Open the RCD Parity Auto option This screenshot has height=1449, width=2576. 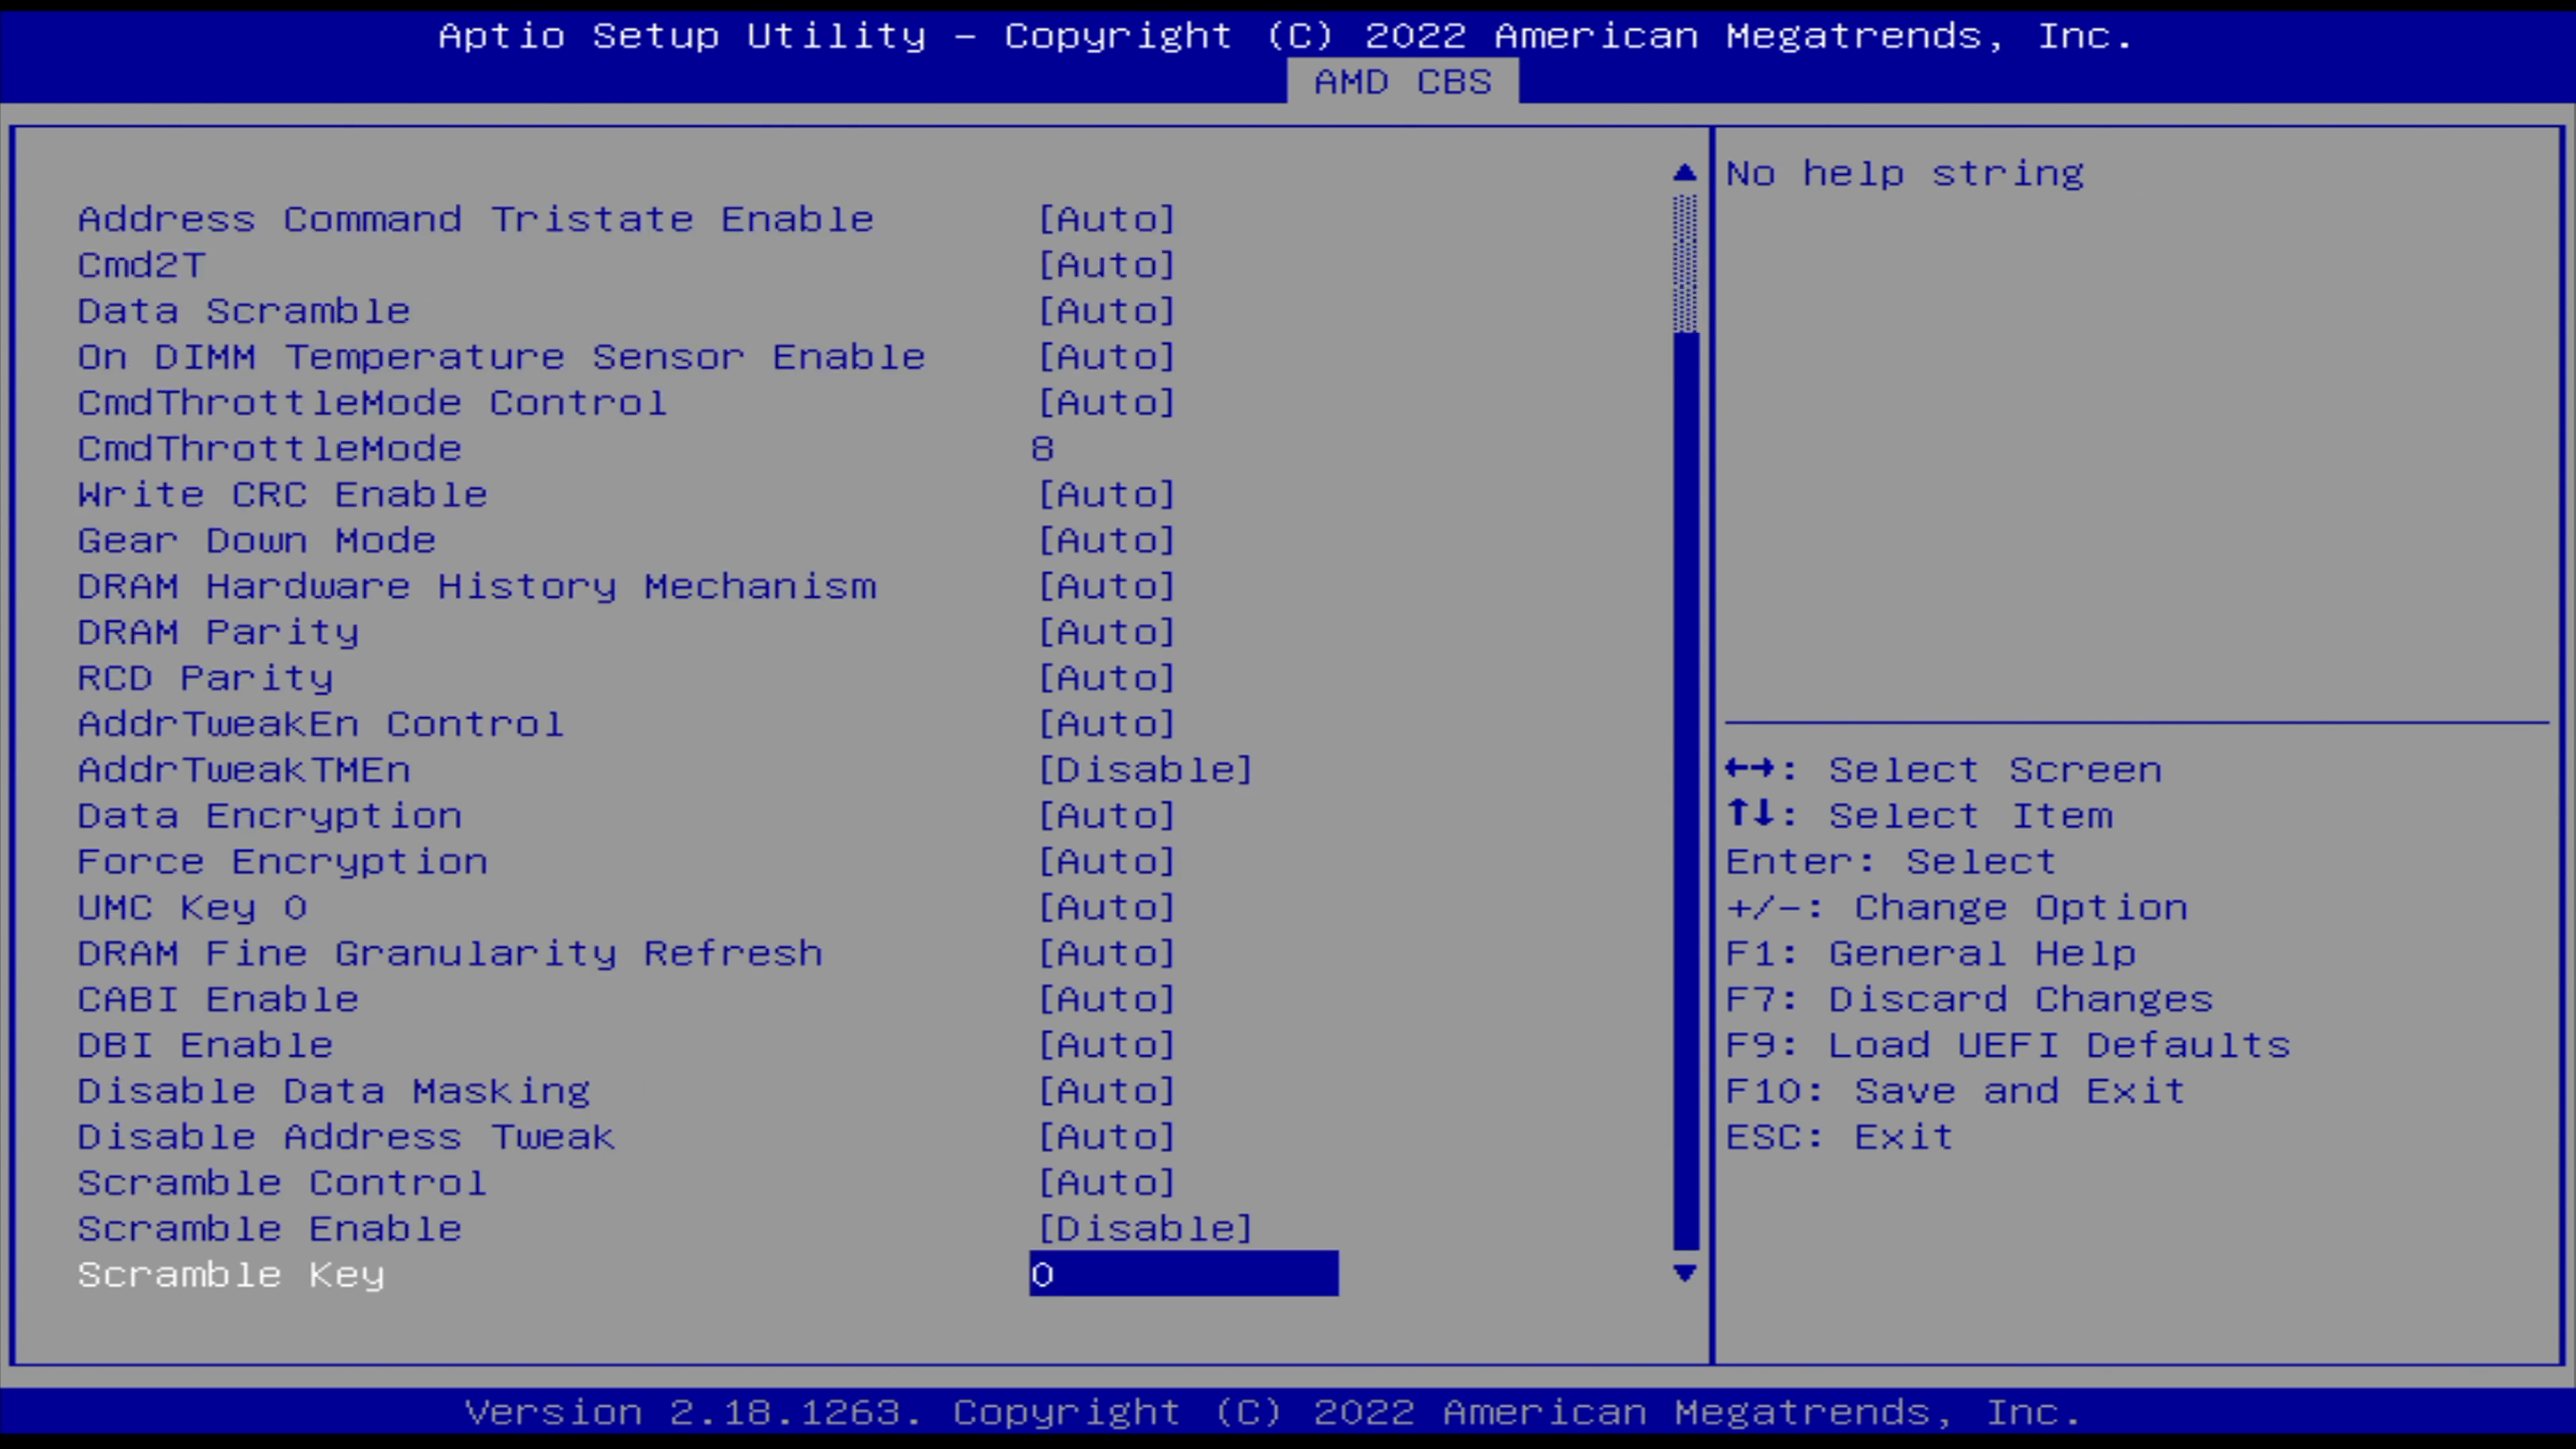[x=1106, y=678]
